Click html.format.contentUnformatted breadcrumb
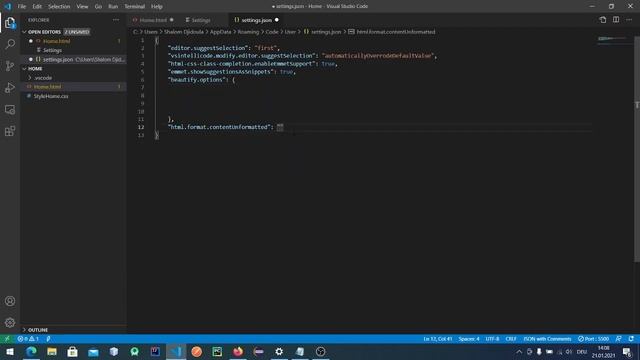Image resolution: width=640 pixels, height=360 pixels. pos(396,32)
